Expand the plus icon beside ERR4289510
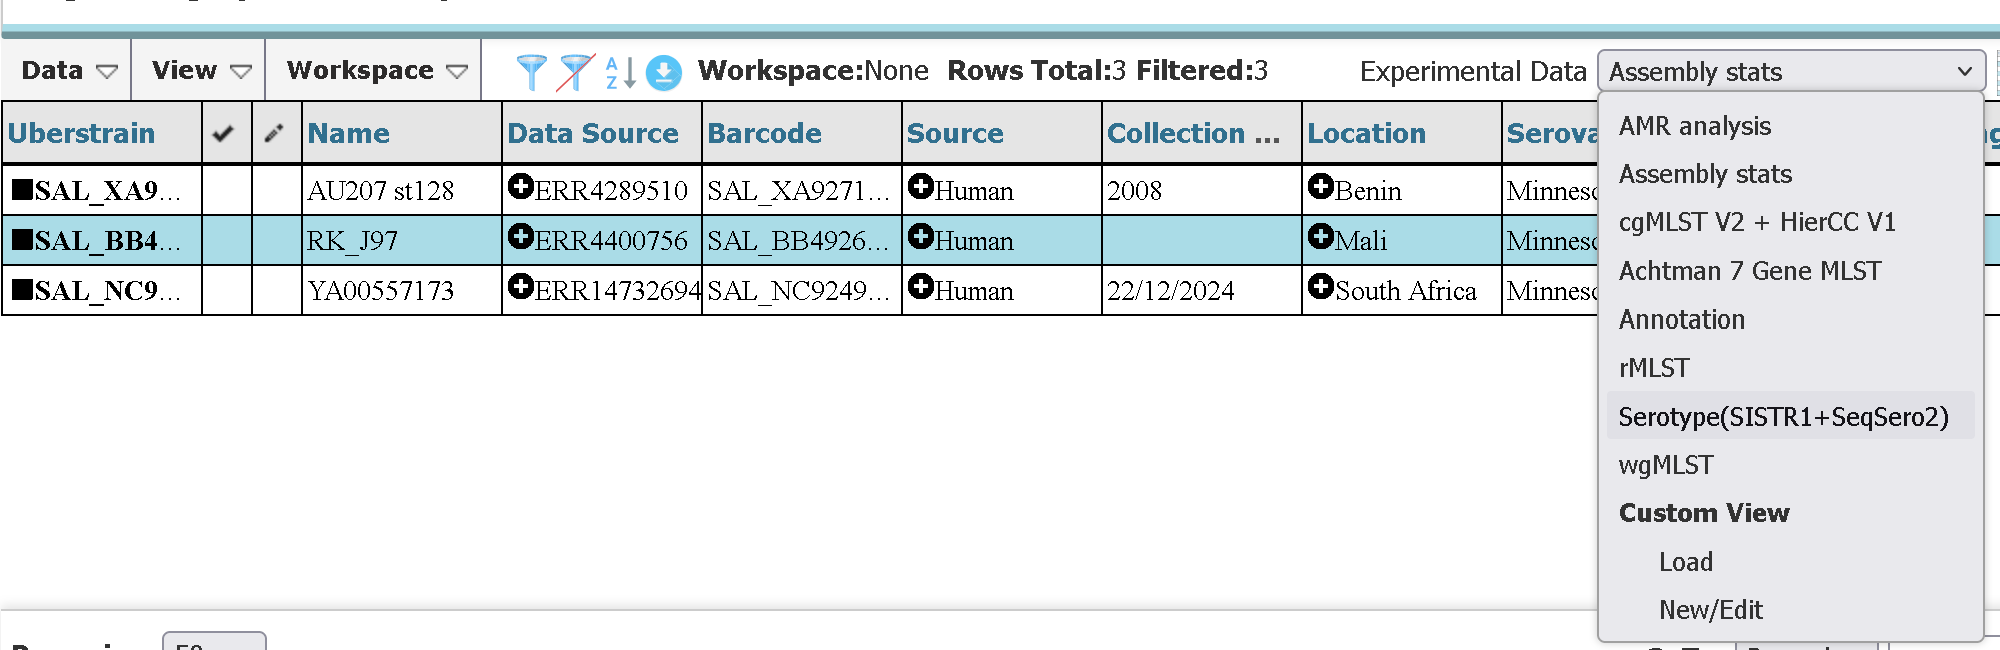 point(520,187)
